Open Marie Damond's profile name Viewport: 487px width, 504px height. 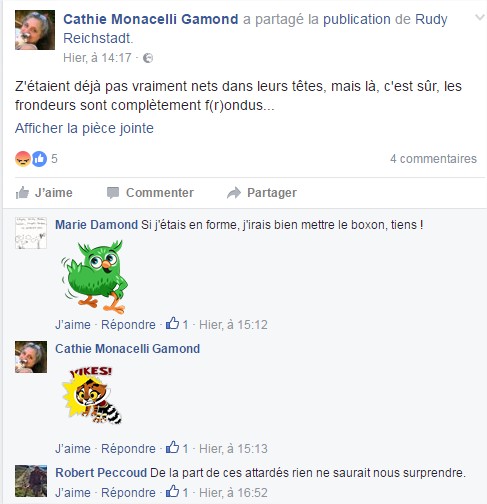(x=96, y=225)
